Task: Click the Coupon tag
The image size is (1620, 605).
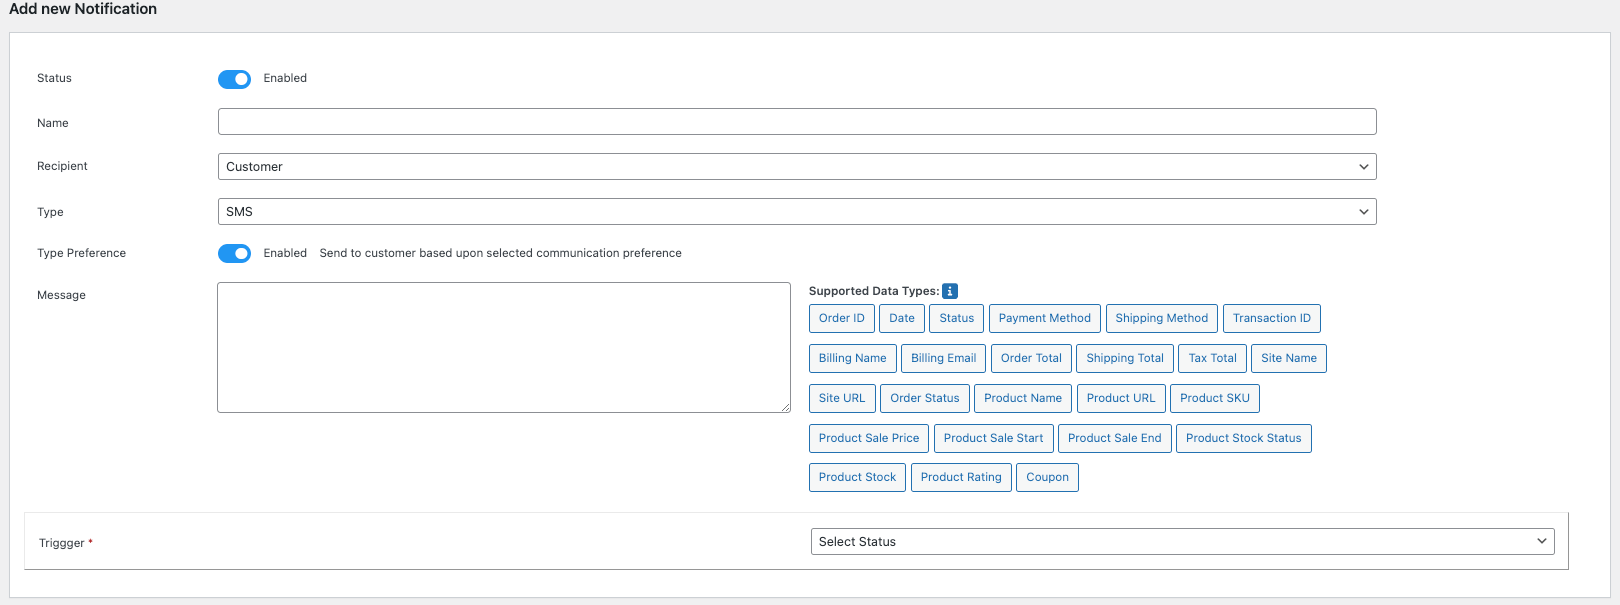Action: pos(1047,477)
